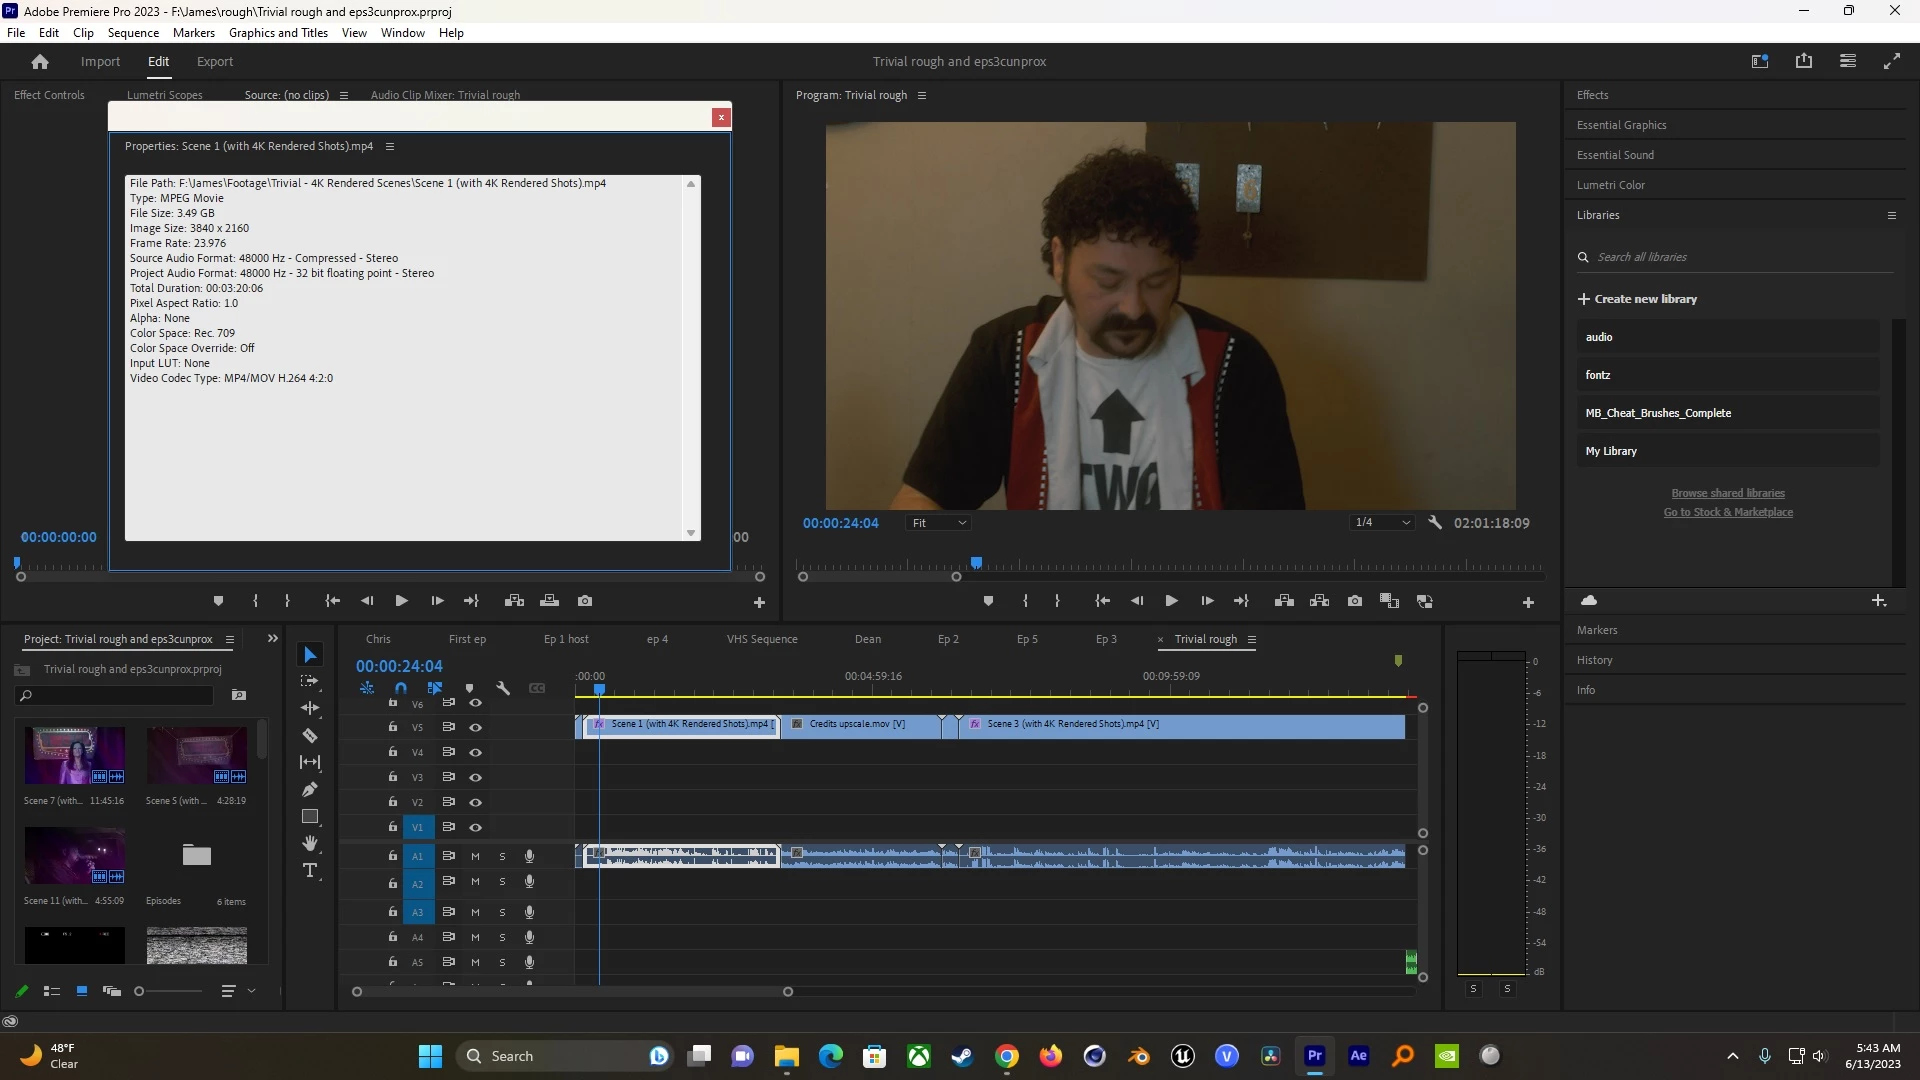Select the Hand tool
The height and width of the screenshot is (1080, 1920).
coord(310,844)
